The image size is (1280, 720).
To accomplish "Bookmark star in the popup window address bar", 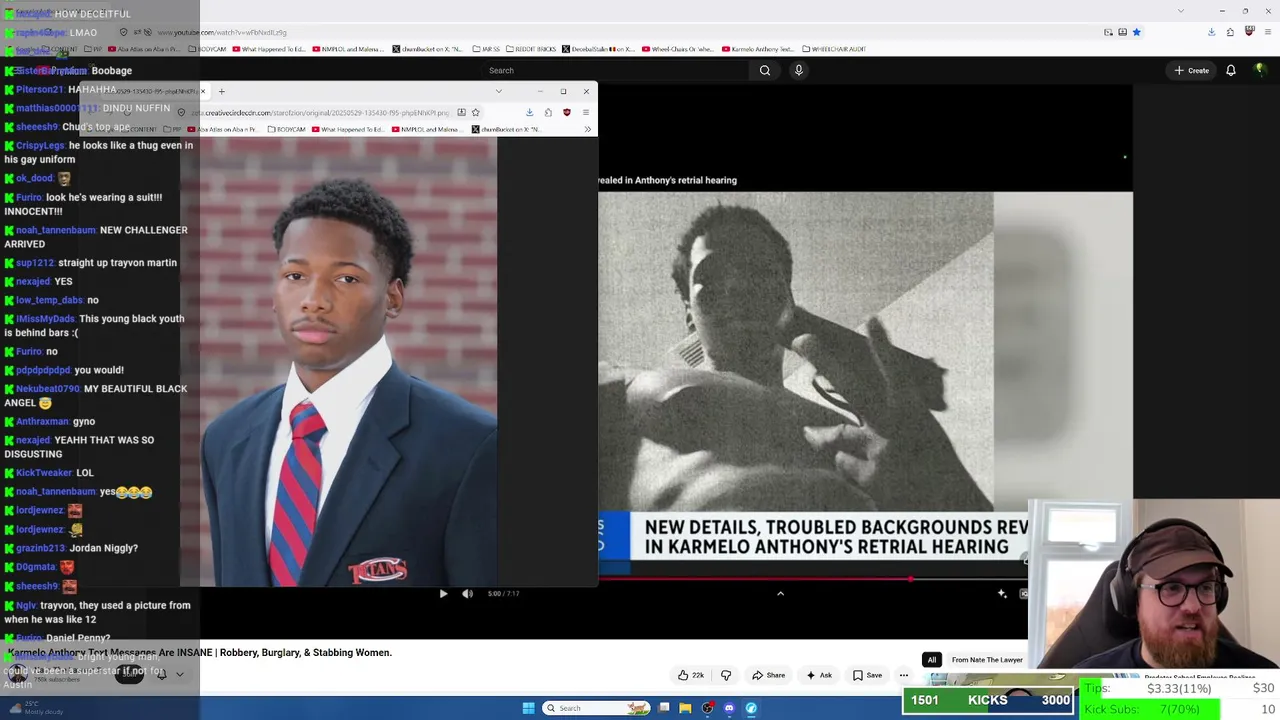I will click(x=476, y=113).
